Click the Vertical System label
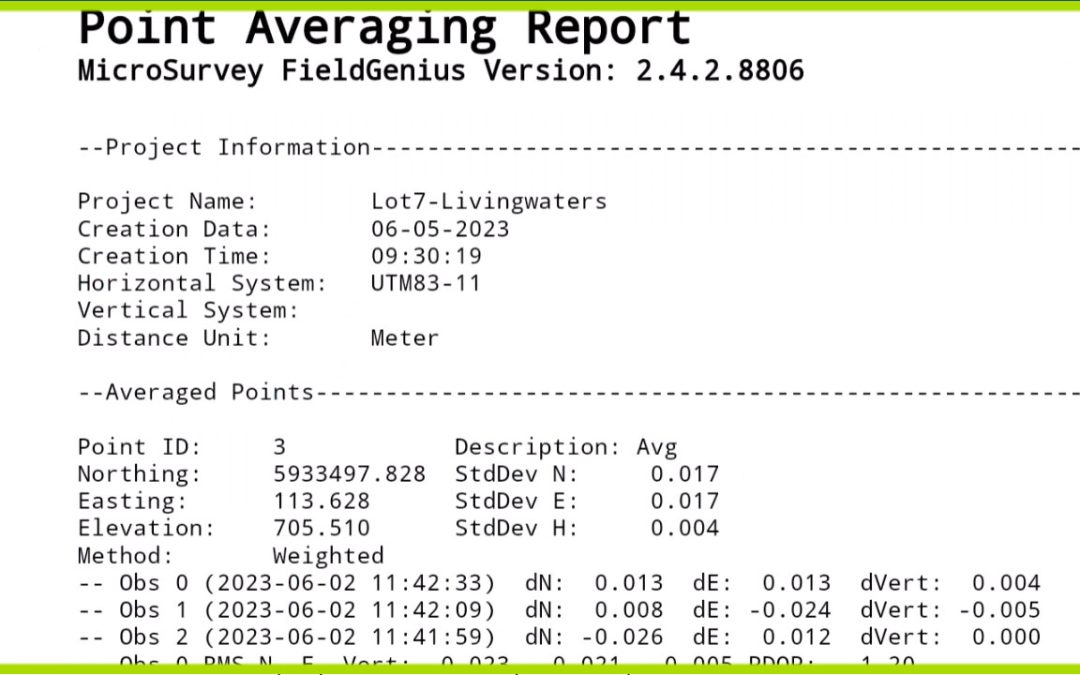The width and height of the screenshot is (1080, 675). click(188, 311)
